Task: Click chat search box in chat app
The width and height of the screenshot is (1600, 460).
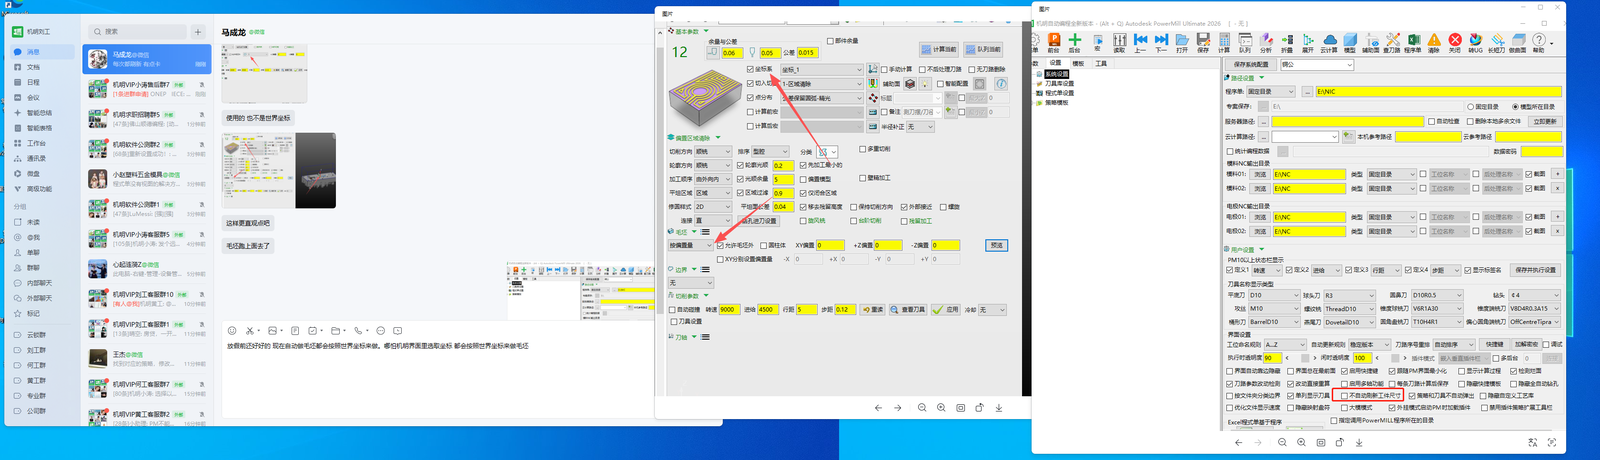Action: pos(137,31)
